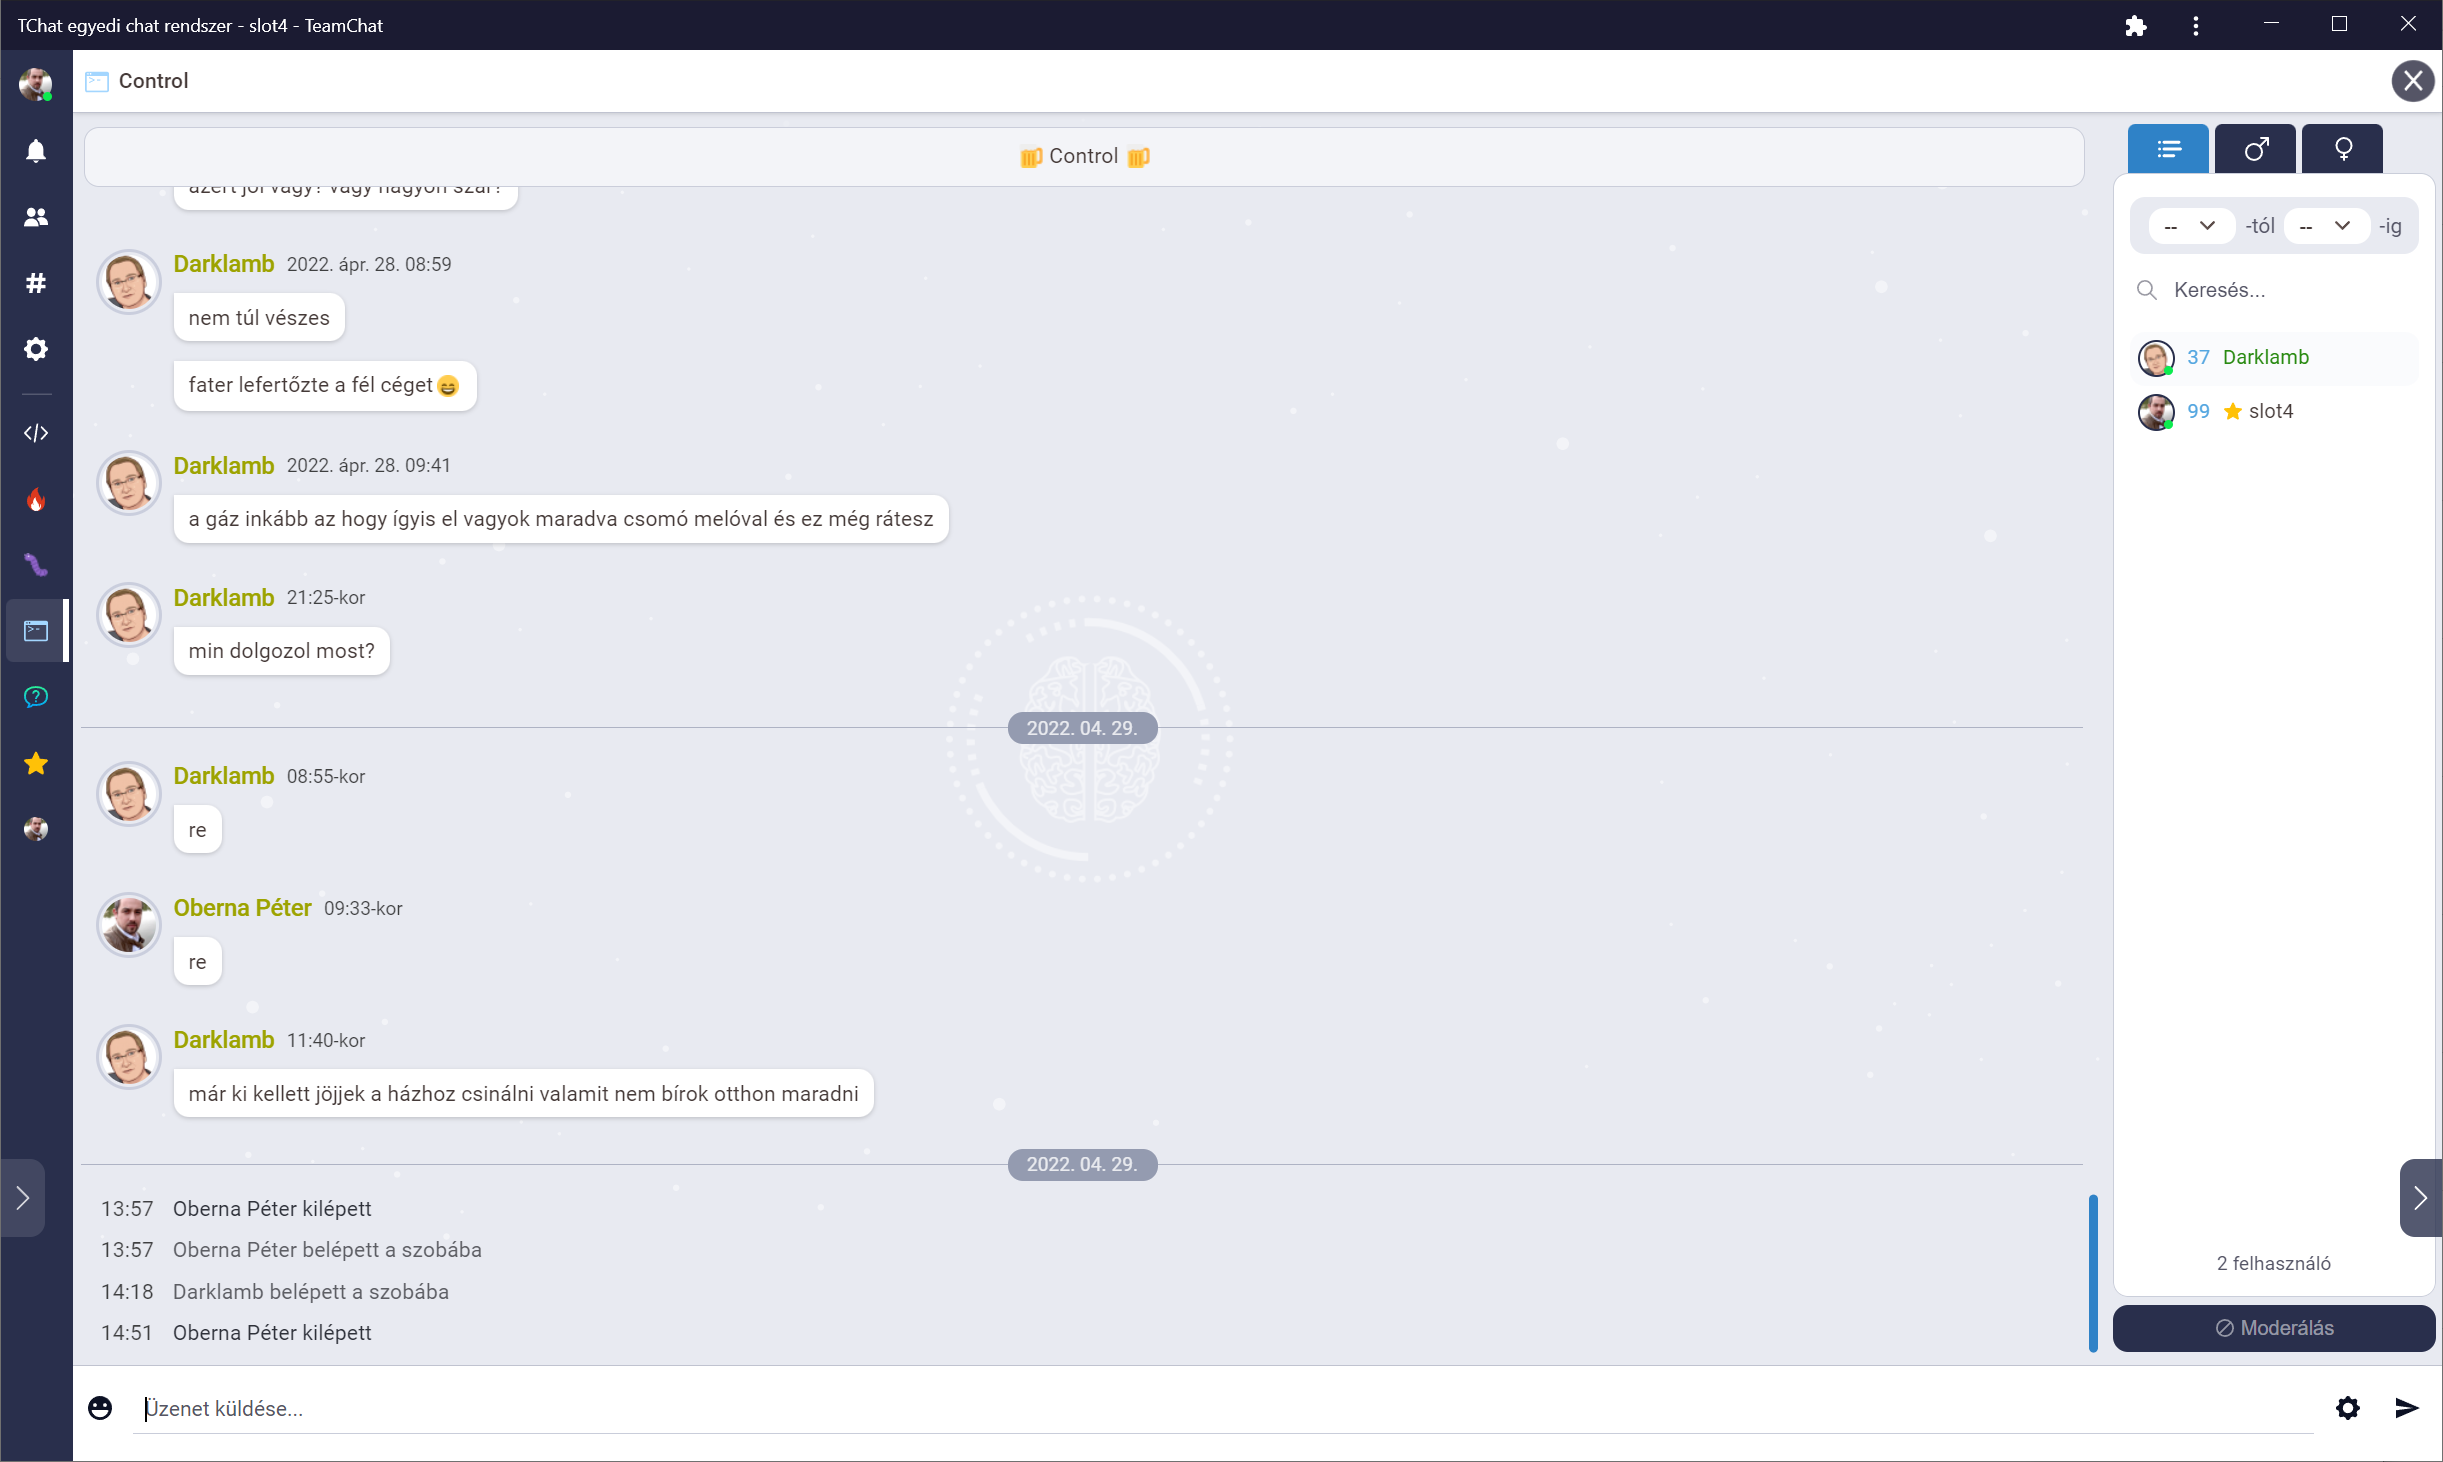Viewport: 2443px width, 1462px height.
Task: Click the Moderálás button
Action: (2274, 1328)
